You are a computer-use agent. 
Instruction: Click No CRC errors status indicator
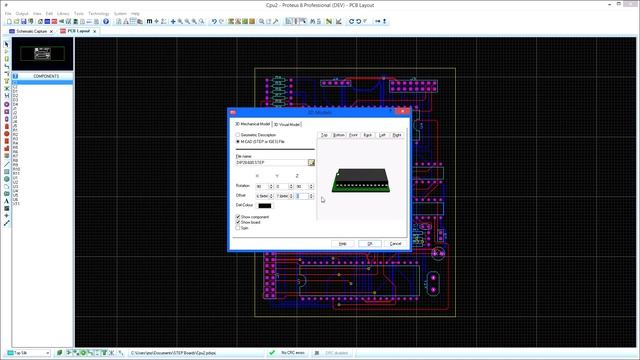tap(293, 353)
